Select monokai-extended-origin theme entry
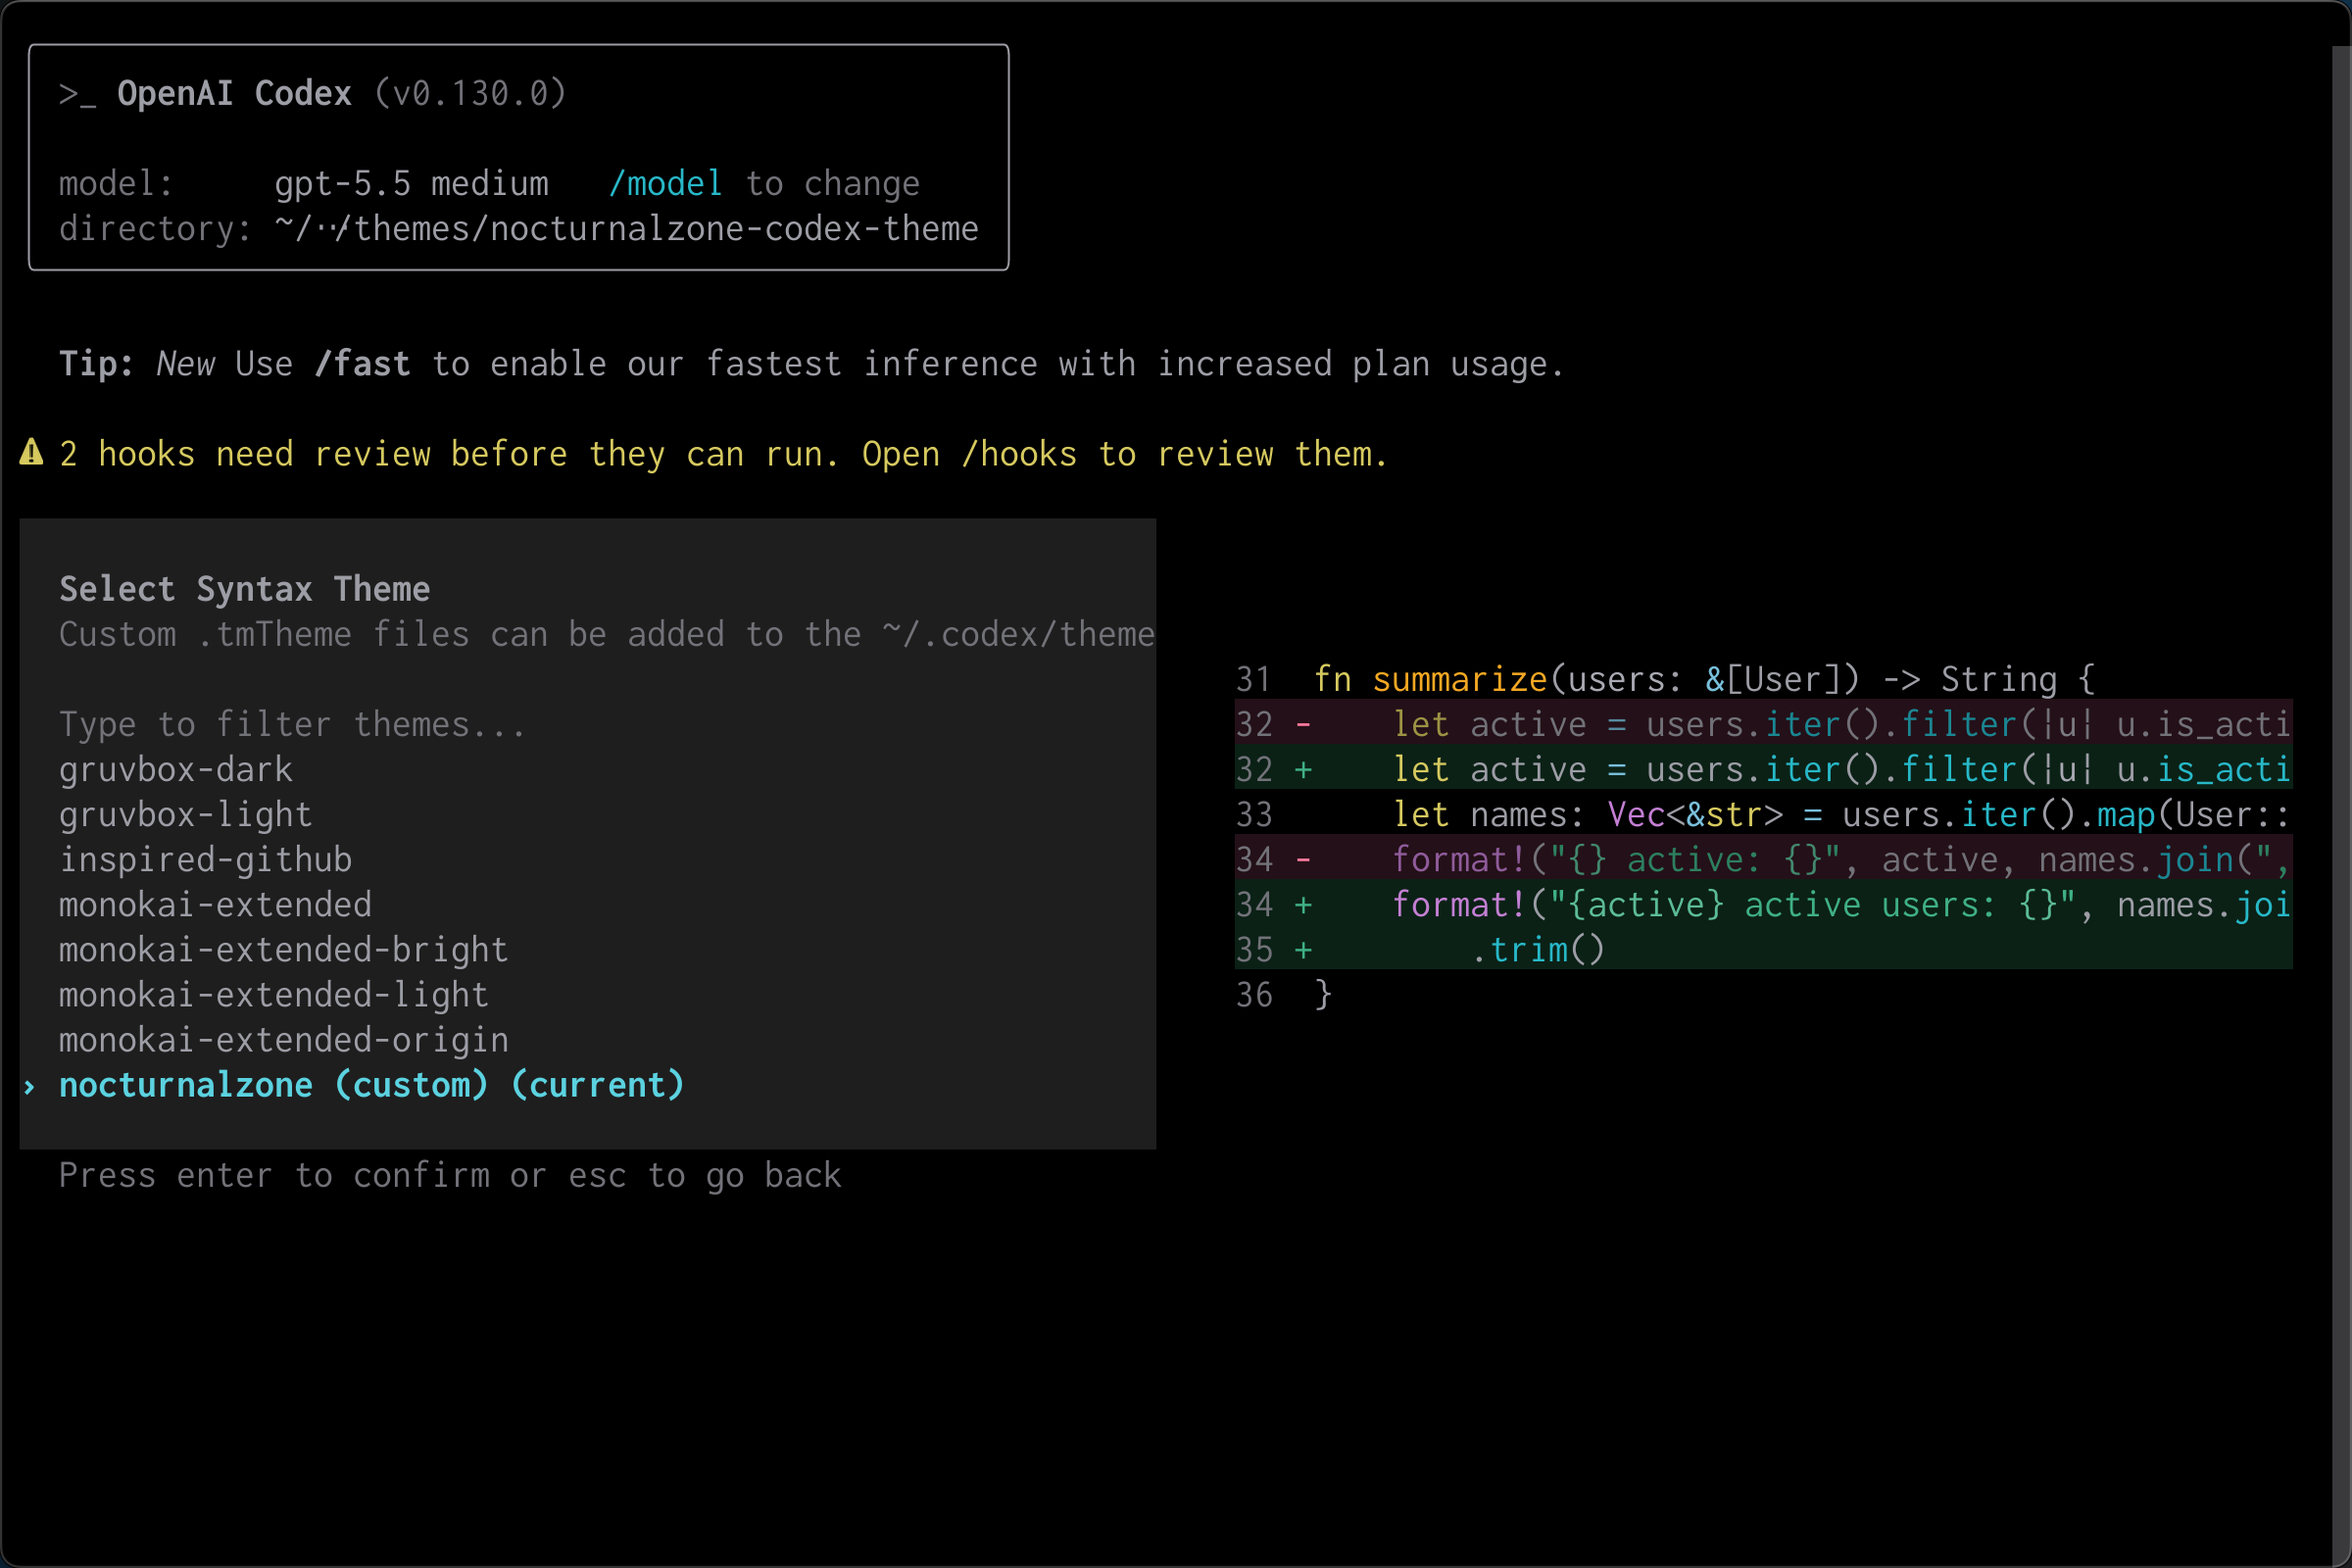Viewport: 2352px width, 1568px height. (284, 1039)
